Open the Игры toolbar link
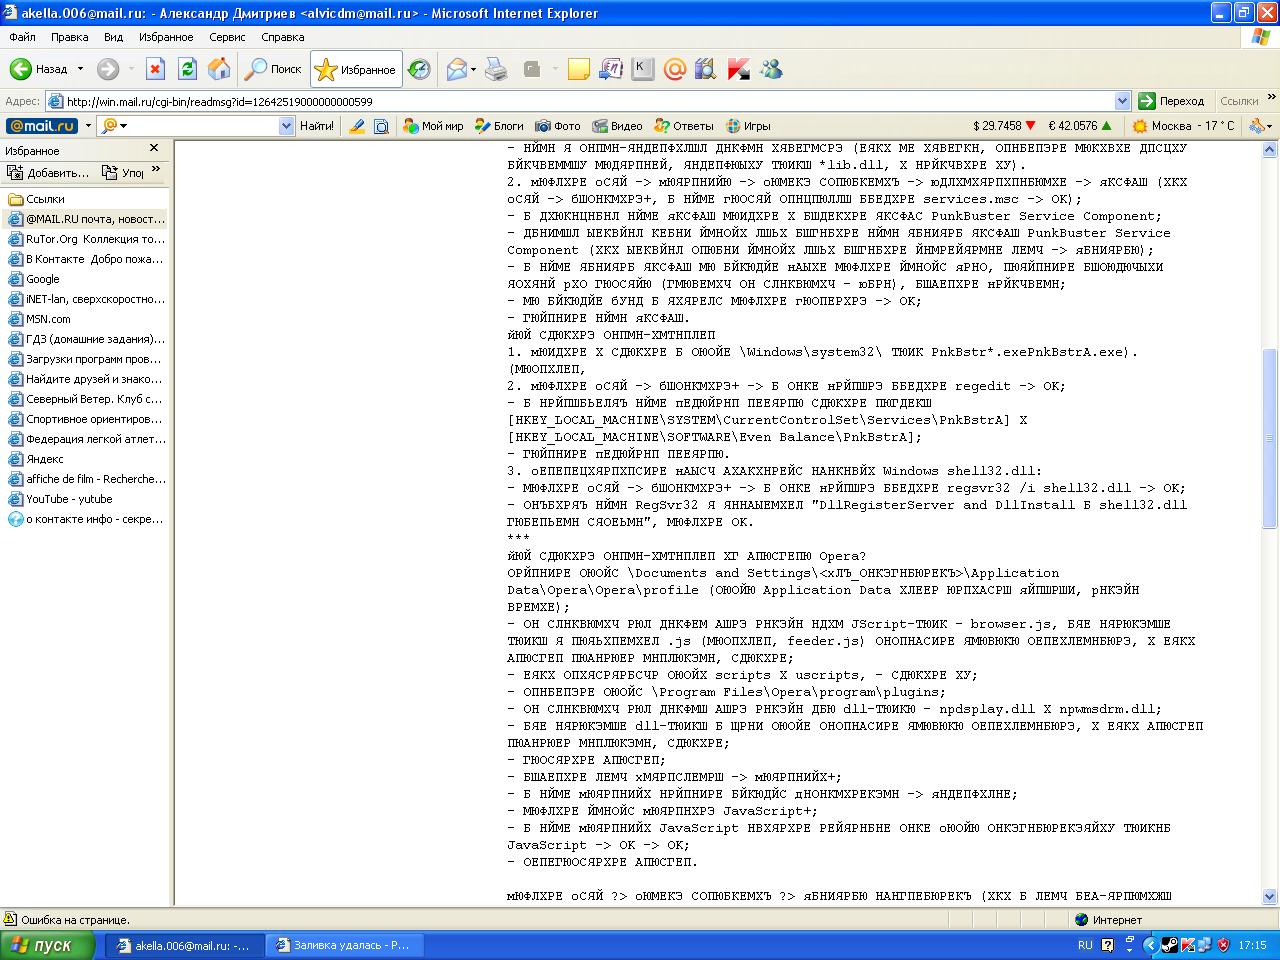The width and height of the screenshot is (1280, 960). coord(748,126)
